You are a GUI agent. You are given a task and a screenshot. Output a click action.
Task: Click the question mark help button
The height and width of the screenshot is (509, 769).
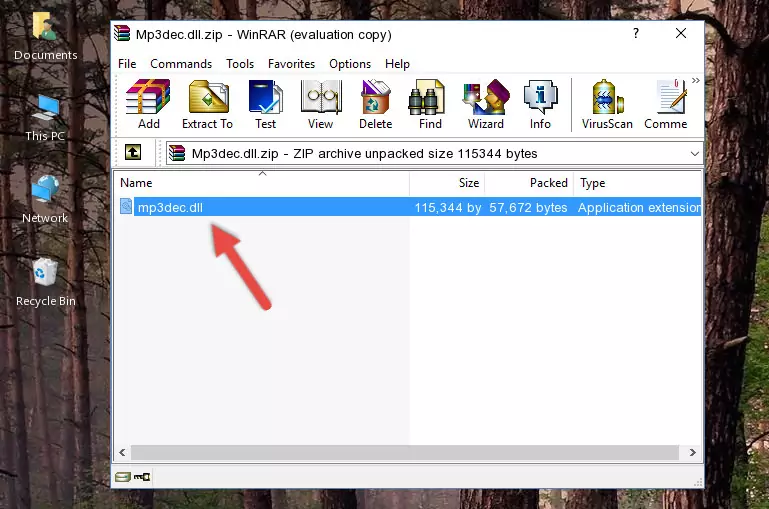636,33
